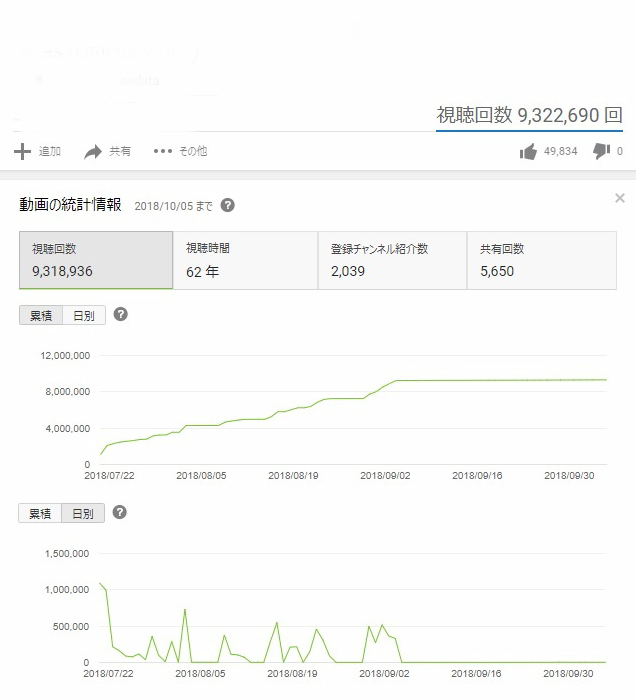Click the 追加 text label

(x=50, y=152)
